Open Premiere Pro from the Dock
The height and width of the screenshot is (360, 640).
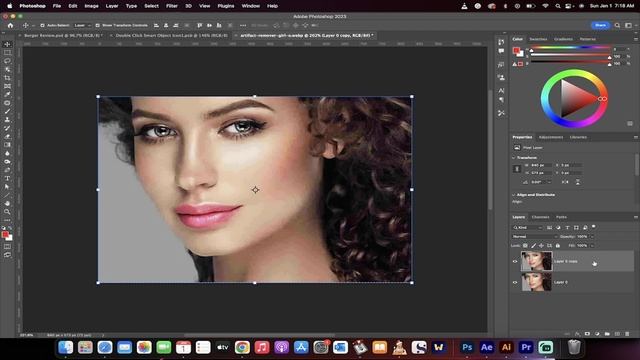click(x=526, y=347)
